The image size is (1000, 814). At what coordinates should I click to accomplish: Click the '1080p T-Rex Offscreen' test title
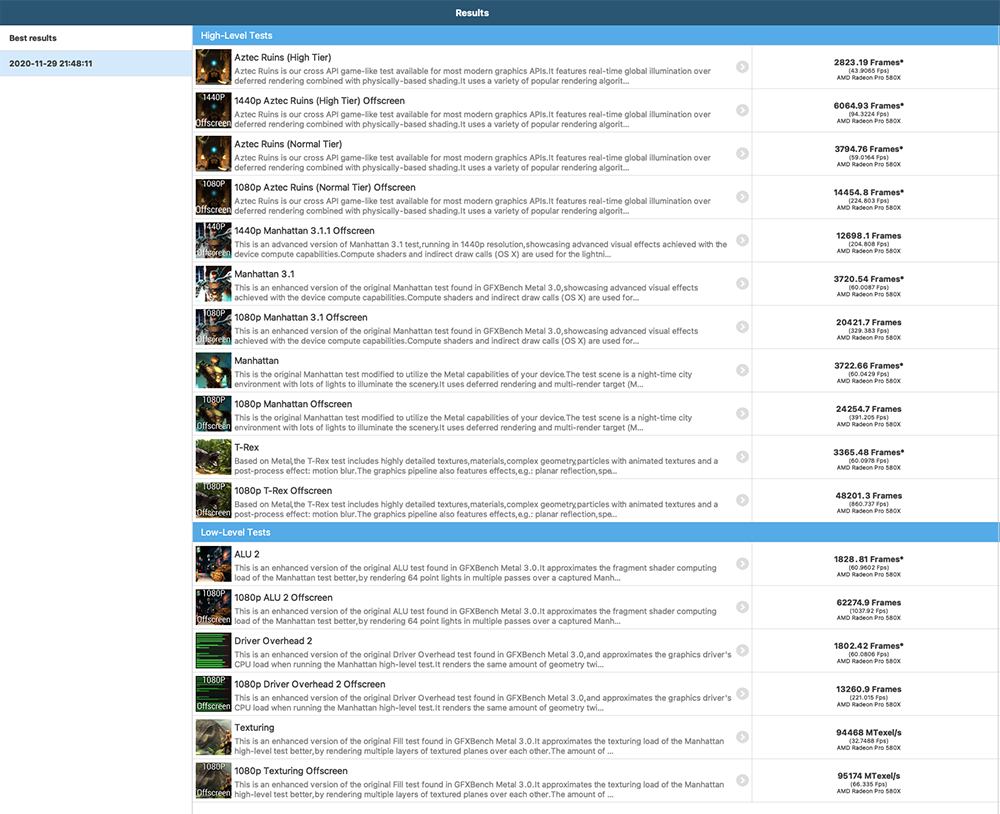283,491
